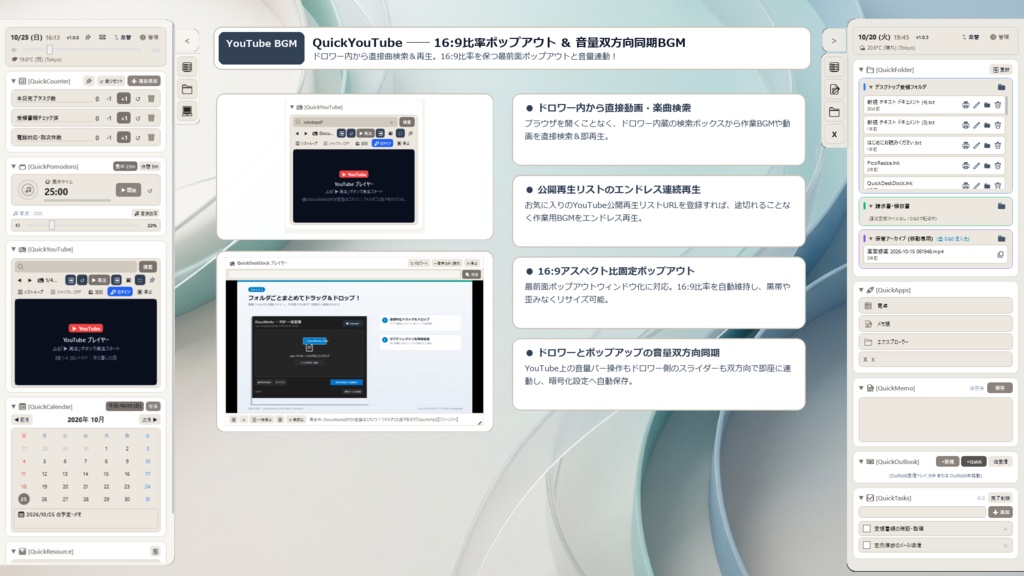Print 新規 テキスト ドキュメント (4).txt

965,104
